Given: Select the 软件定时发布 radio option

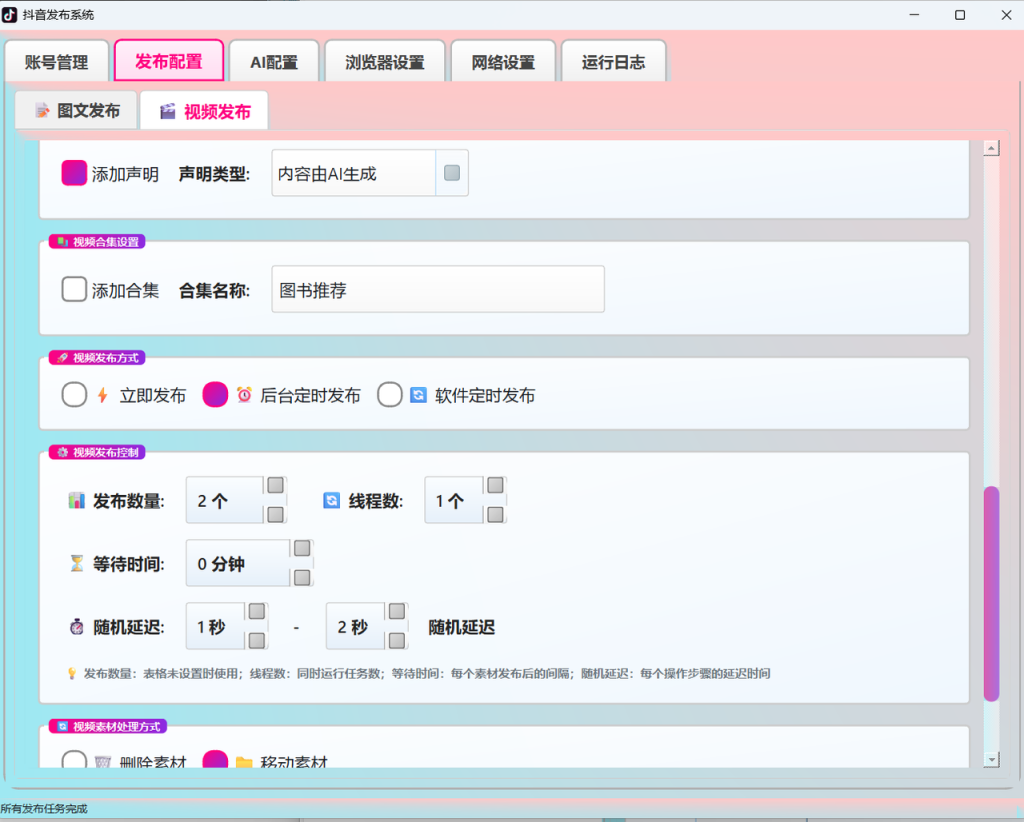Looking at the screenshot, I should [389, 394].
